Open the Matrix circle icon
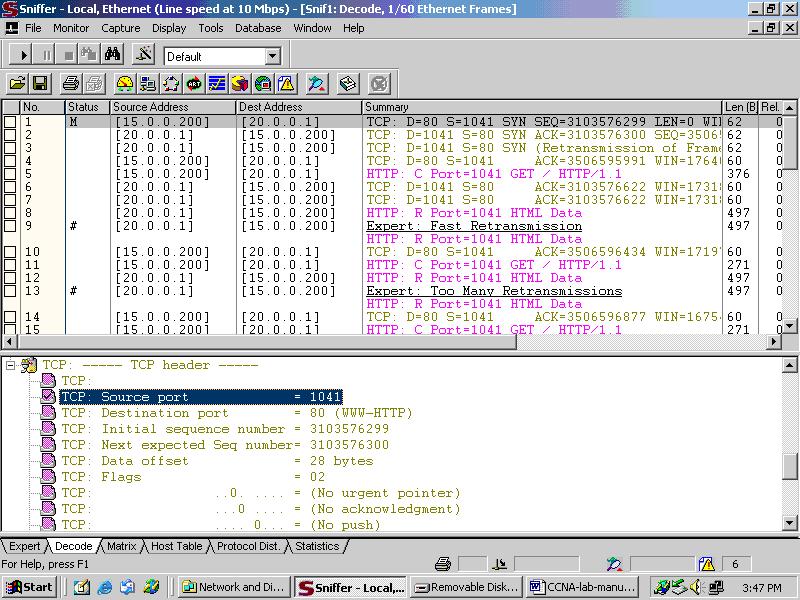800x600 pixels. point(171,84)
